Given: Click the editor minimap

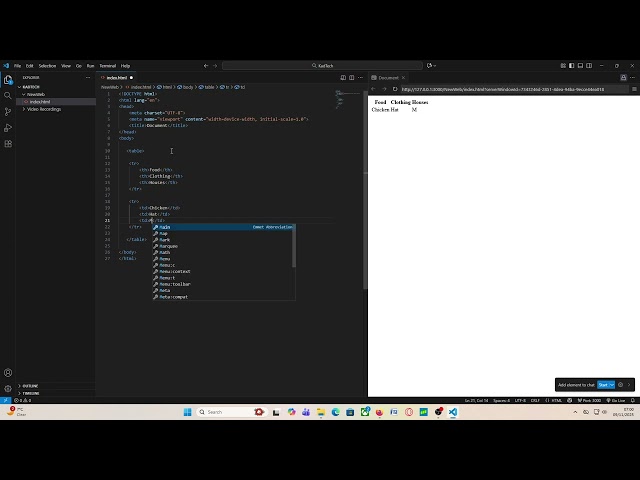Looking at the screenshot, I should pos(347,100).
